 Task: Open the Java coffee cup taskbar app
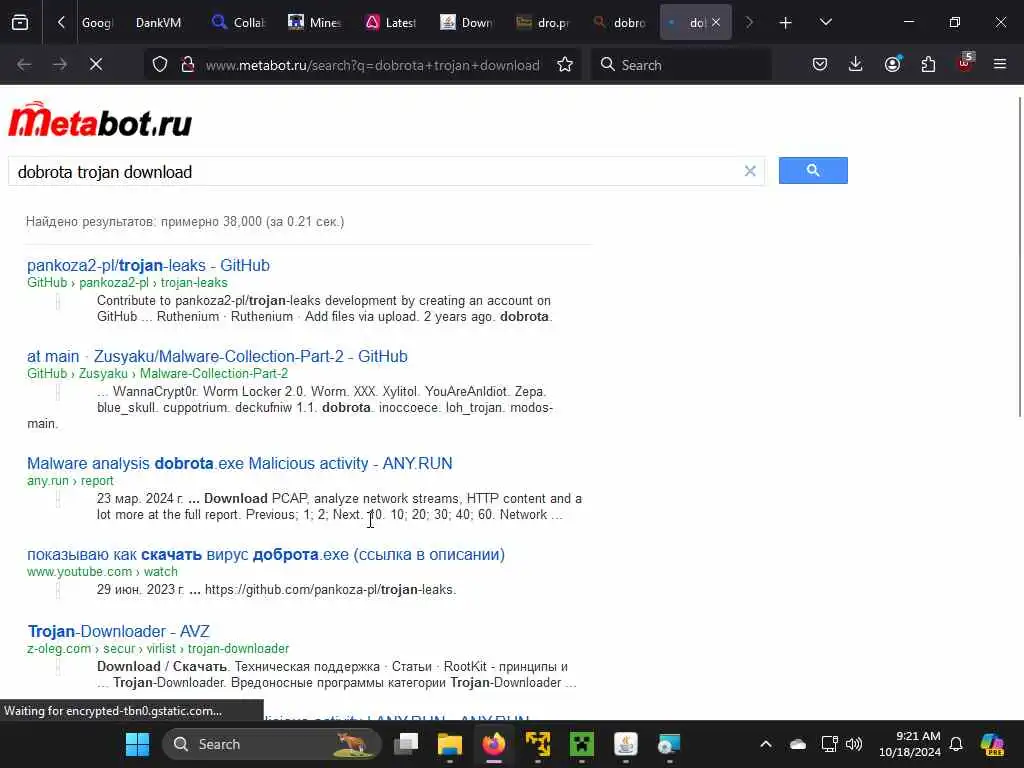(x=626, y=744)
